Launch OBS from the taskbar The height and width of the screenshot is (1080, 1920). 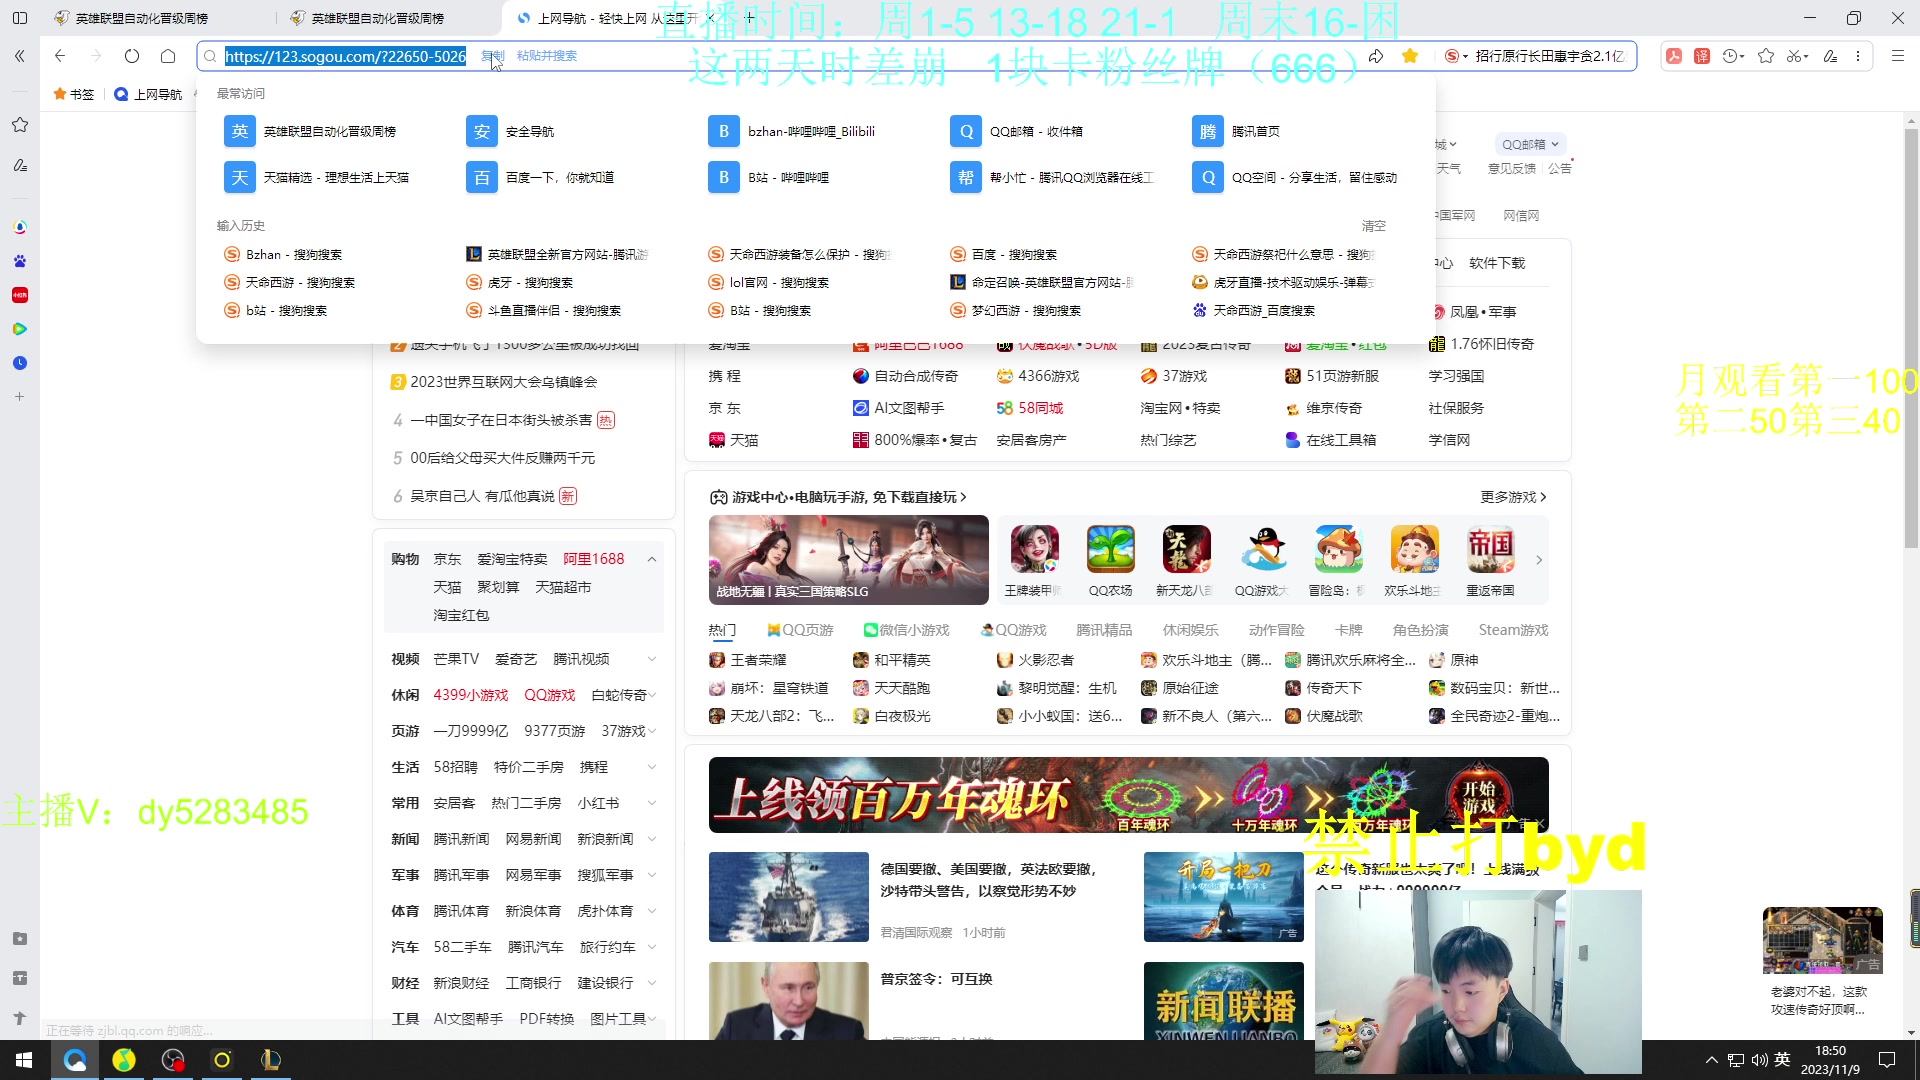[x=172, y=1060]
